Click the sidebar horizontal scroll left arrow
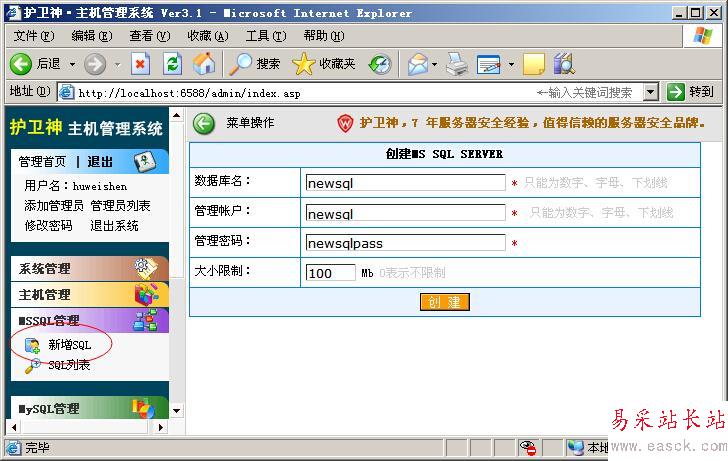This screenshot has height=461, width=728. tap(15, 427)
